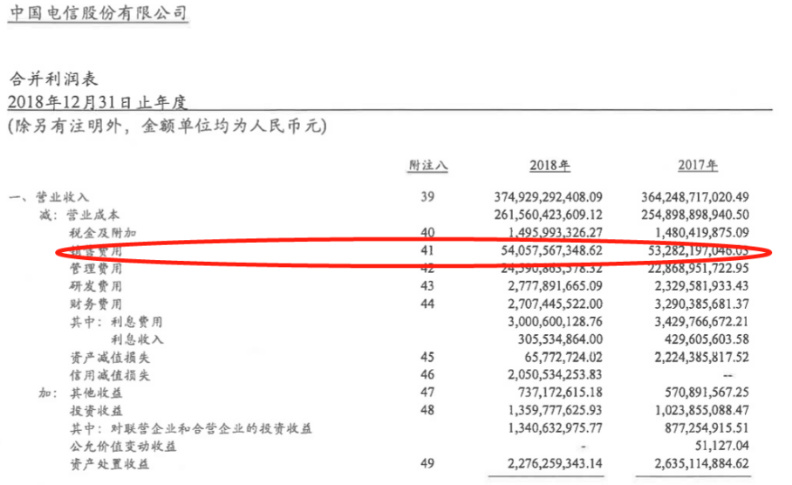Select the value 2,050,534,253.83
The width and height of the screenshot is (792, 485).
556,375
